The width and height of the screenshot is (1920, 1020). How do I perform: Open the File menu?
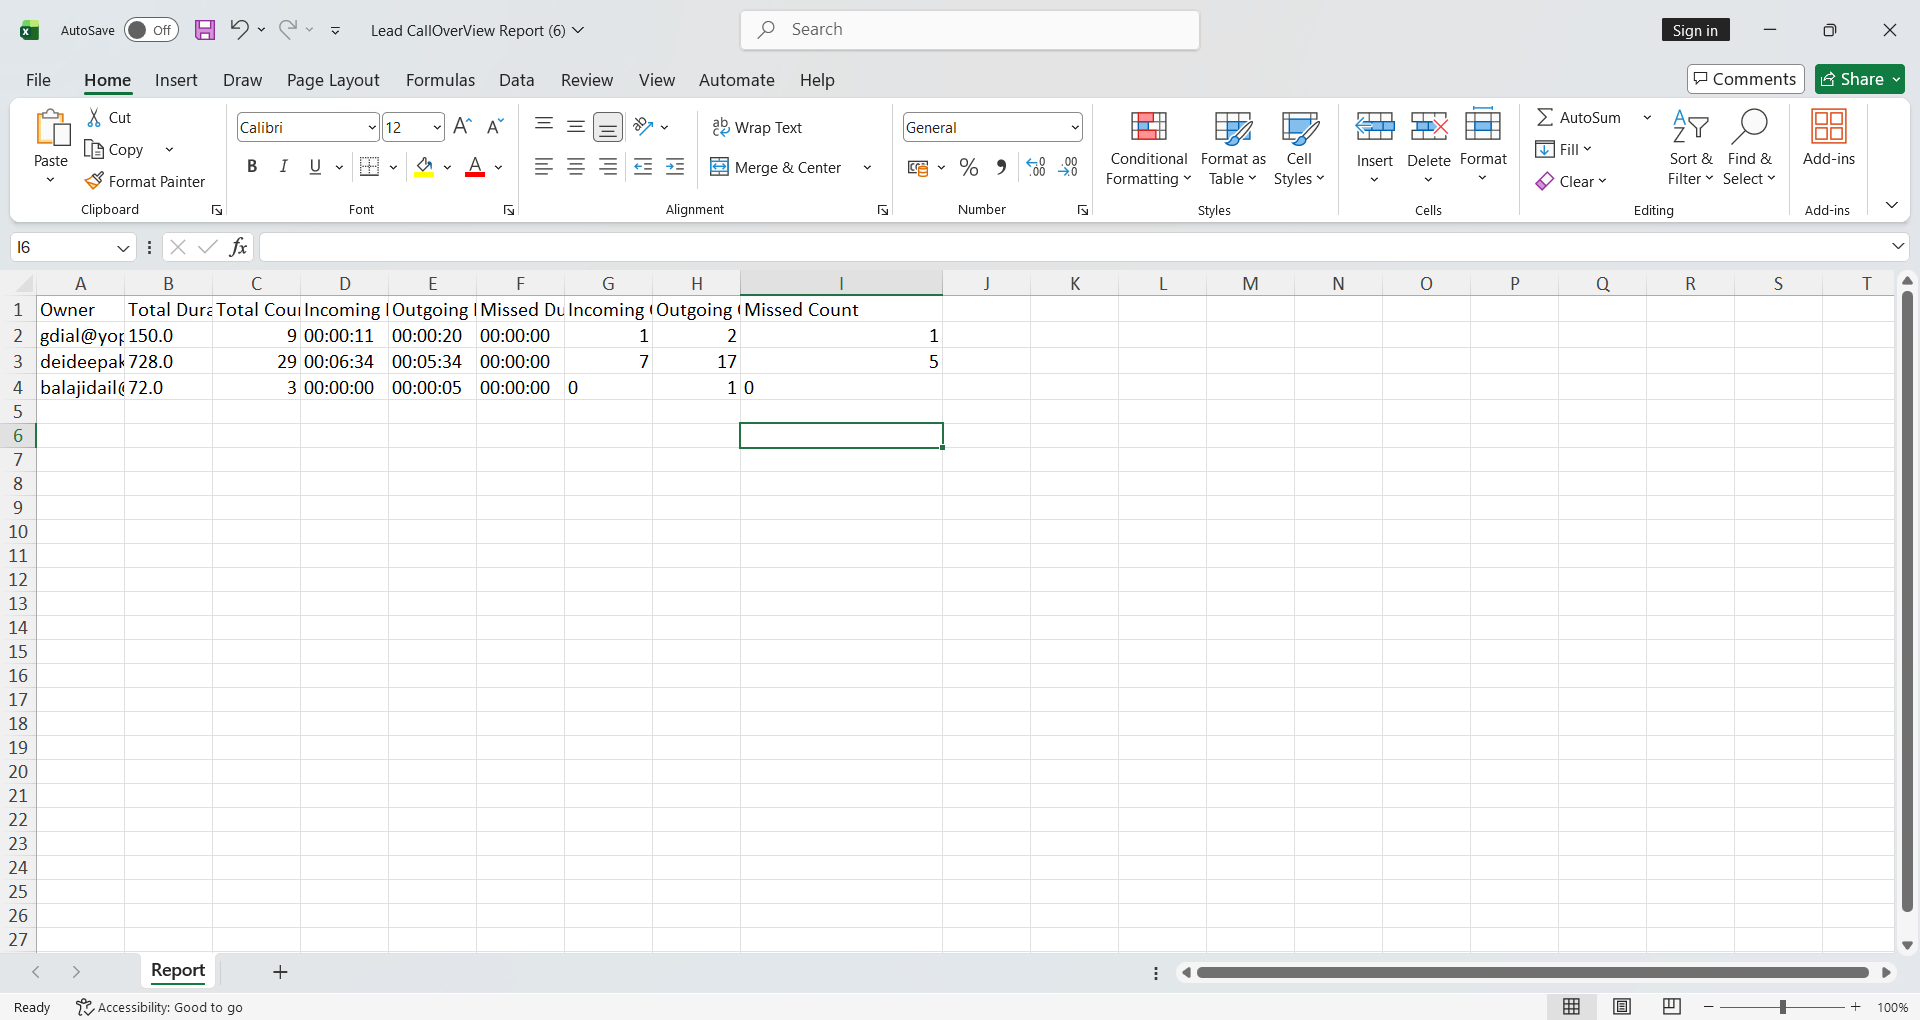(x=38, y=80)
